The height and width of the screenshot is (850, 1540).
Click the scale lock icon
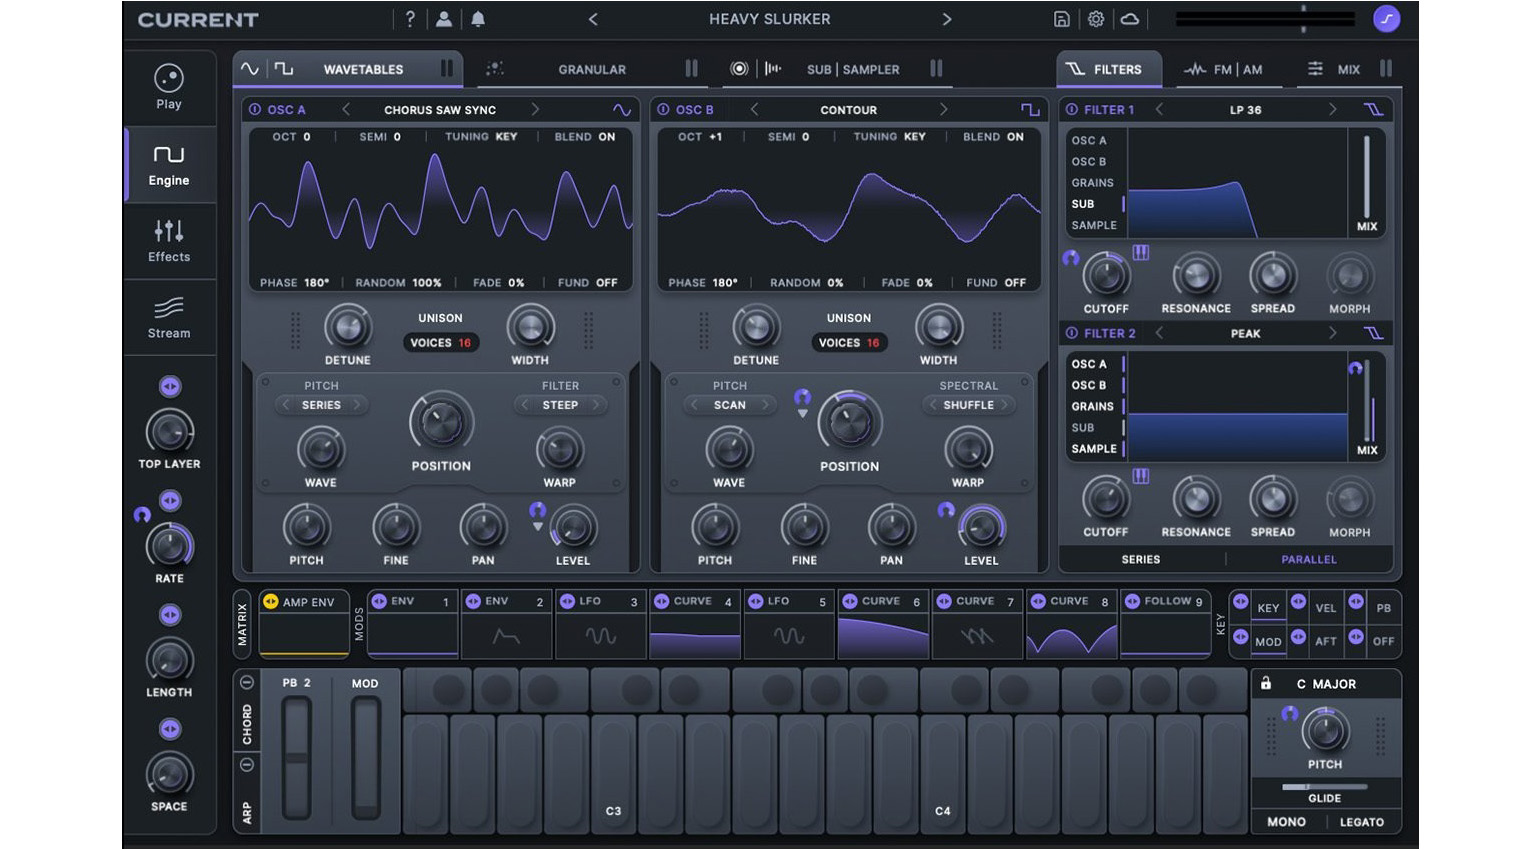point(1266,683)
